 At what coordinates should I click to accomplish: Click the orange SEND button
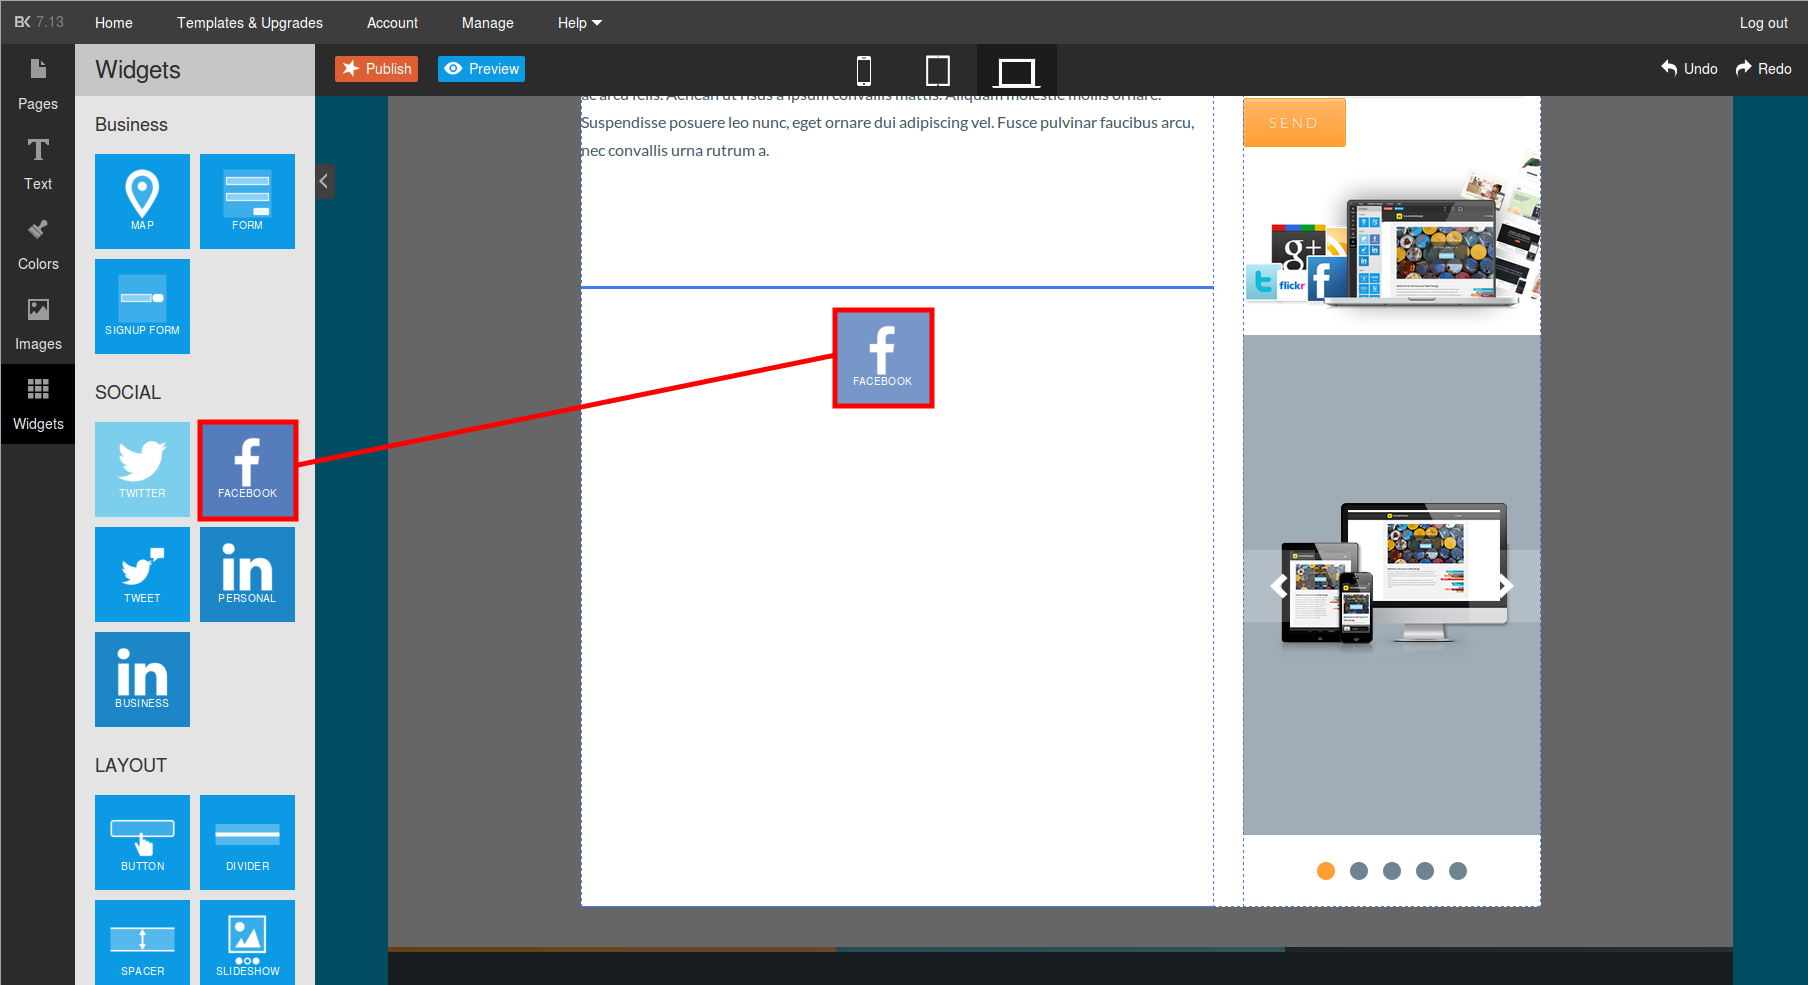[1294, 122]
